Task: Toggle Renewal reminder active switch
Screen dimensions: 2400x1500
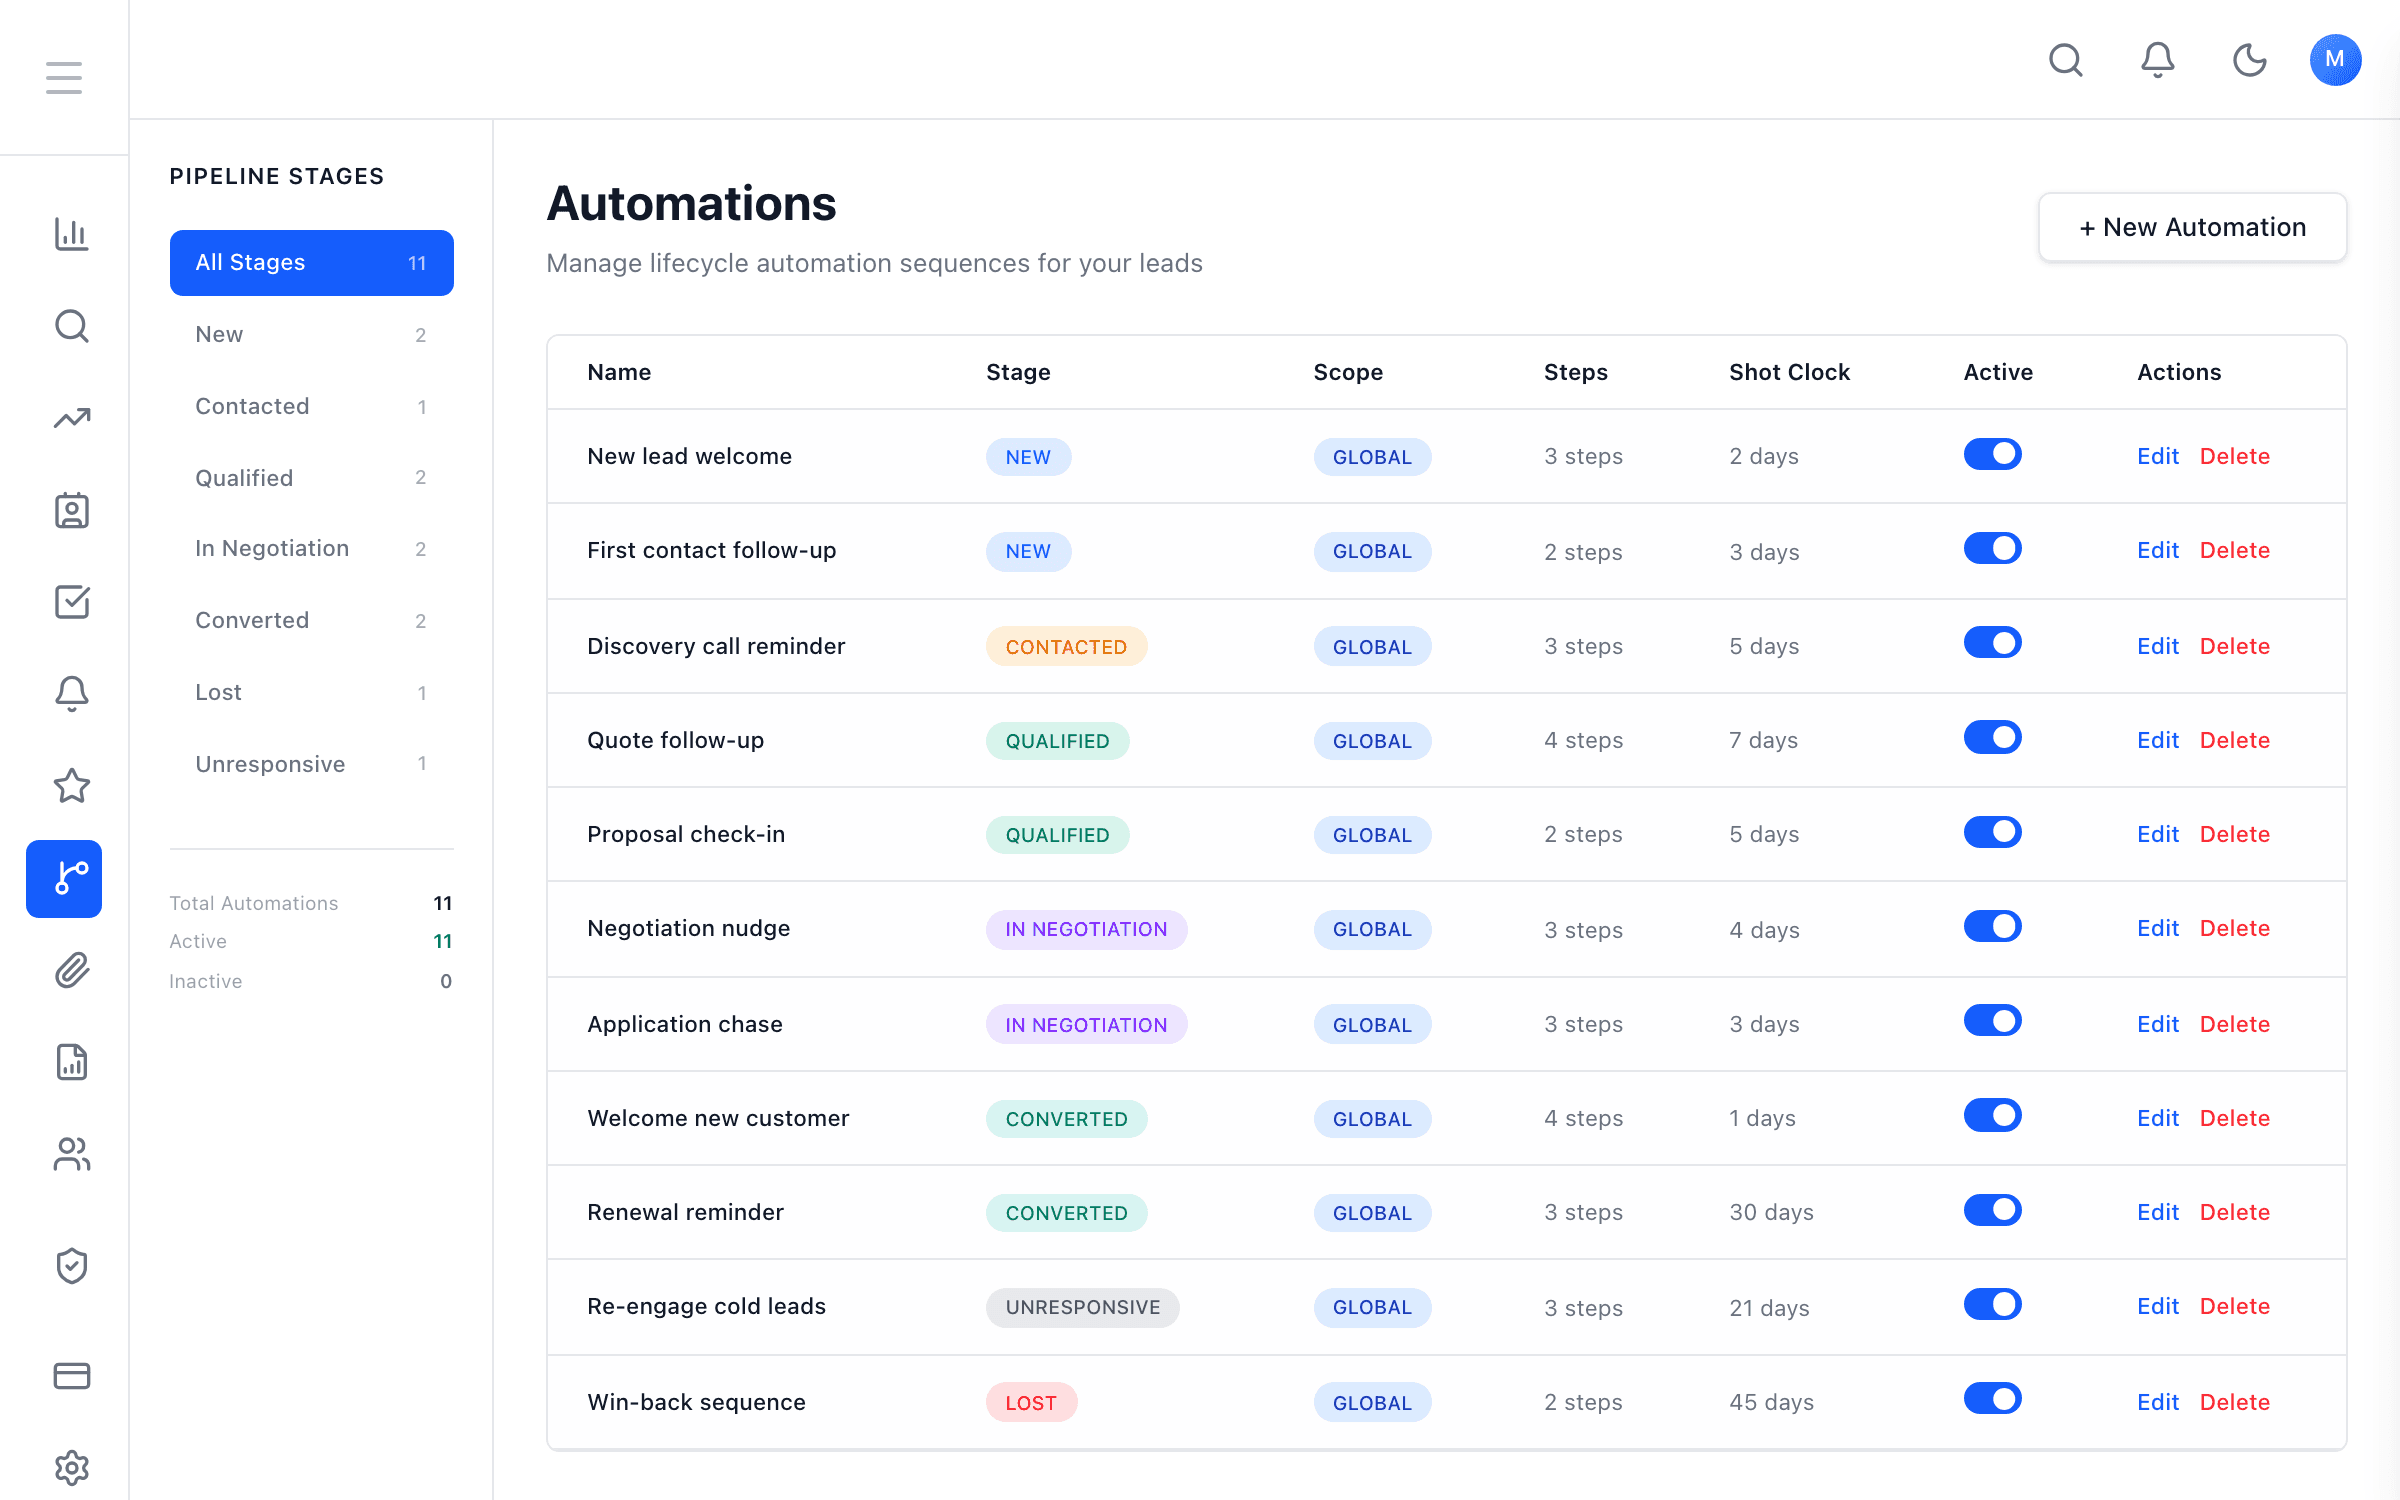Action: click(x=1992, y=1210)
